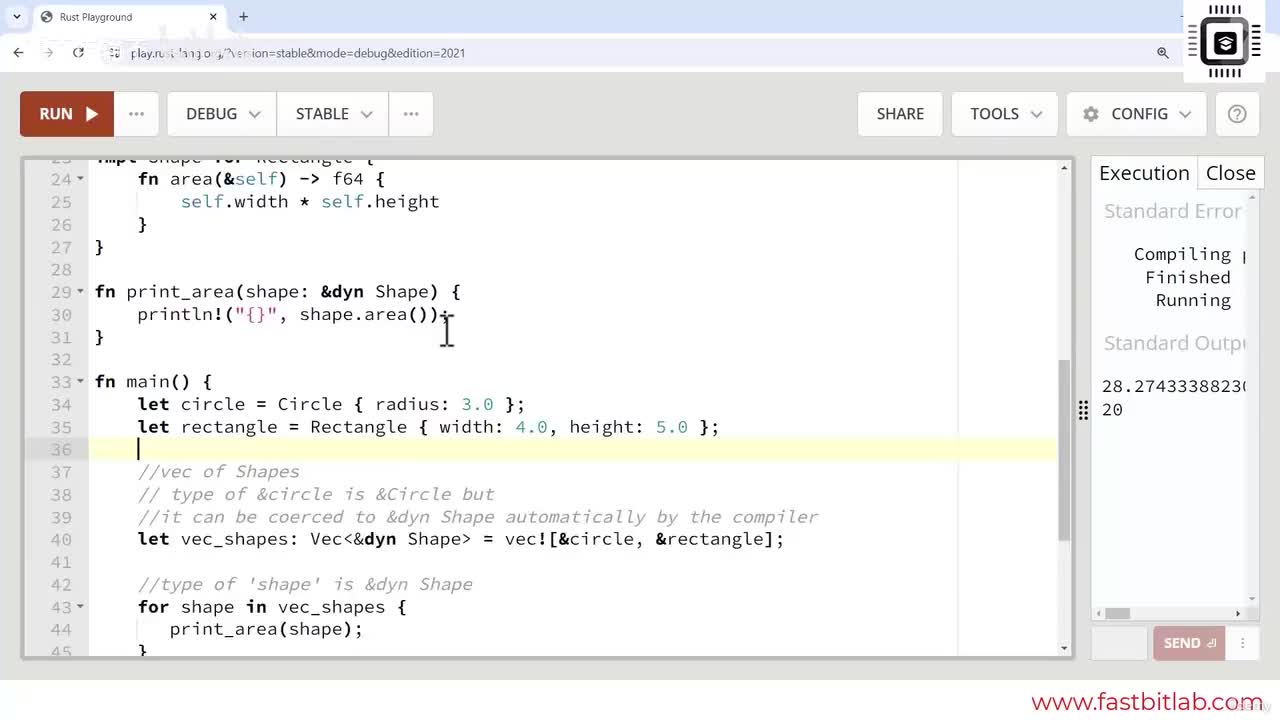Click 'Compiling' in the standard error output
The image size is (1280, 720).
pos(1182,255)
